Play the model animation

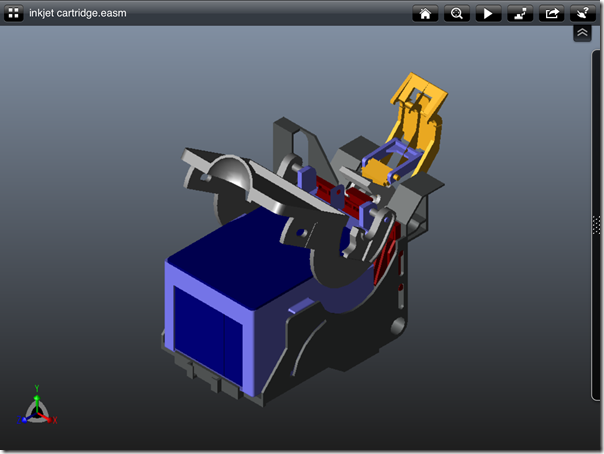point(488,13)
